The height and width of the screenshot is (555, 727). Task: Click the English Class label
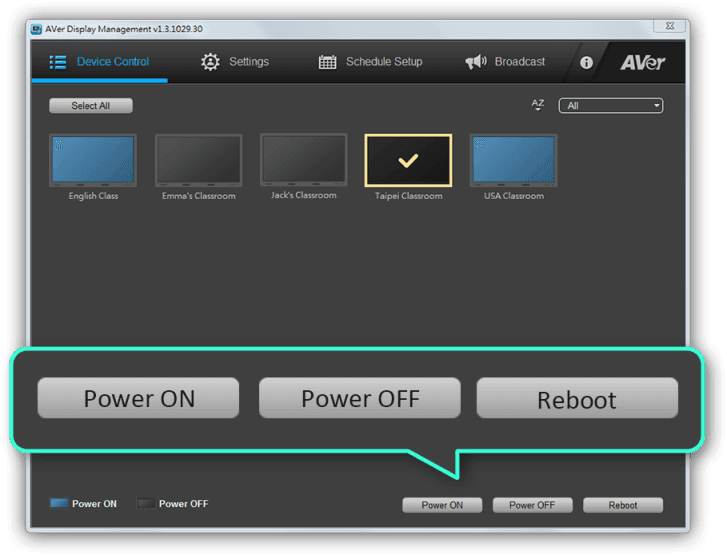[93, 196]
